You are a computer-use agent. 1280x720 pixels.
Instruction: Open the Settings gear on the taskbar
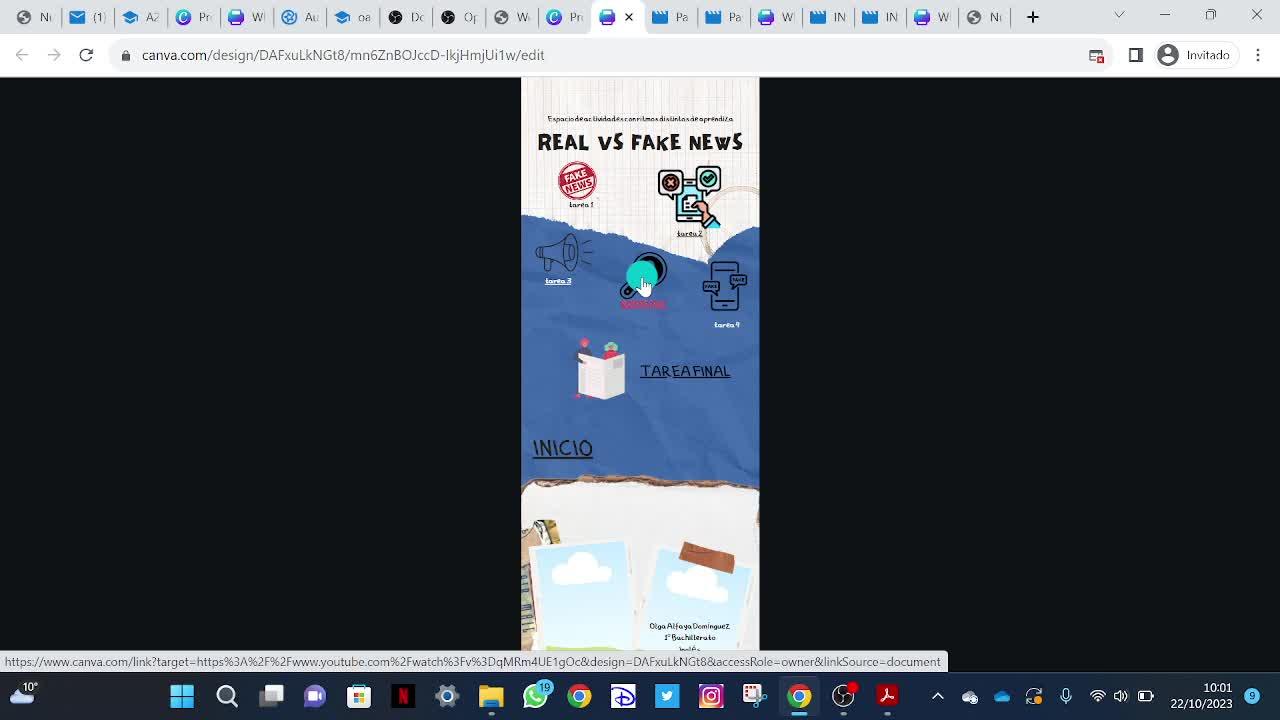coord(447,696)
